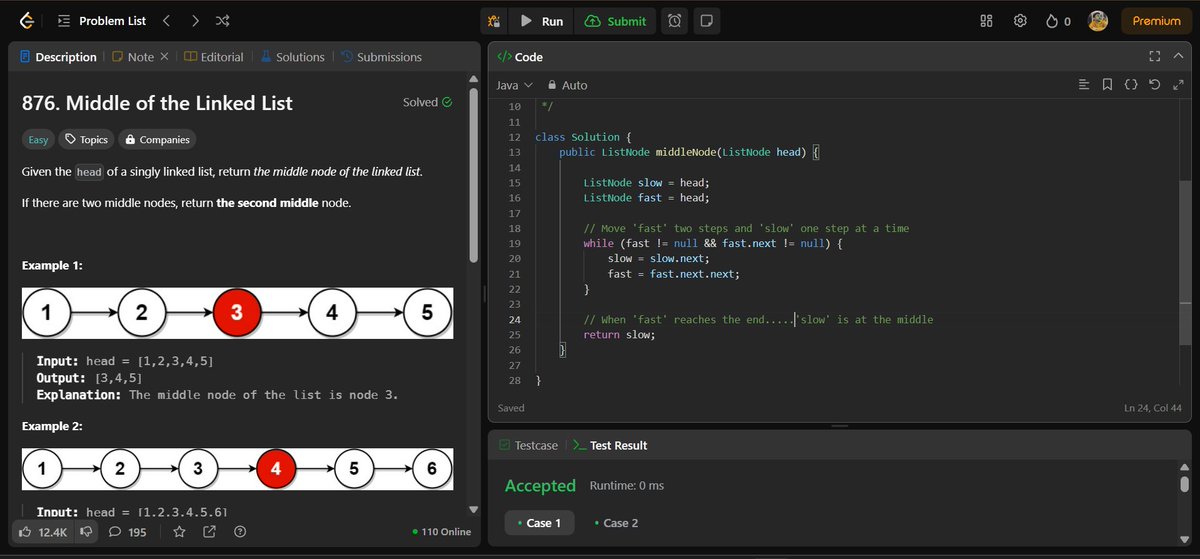This screenshot has width=1200, height=559.
Task: Go to the previous problem arrow
Action: tap(166, 21)
